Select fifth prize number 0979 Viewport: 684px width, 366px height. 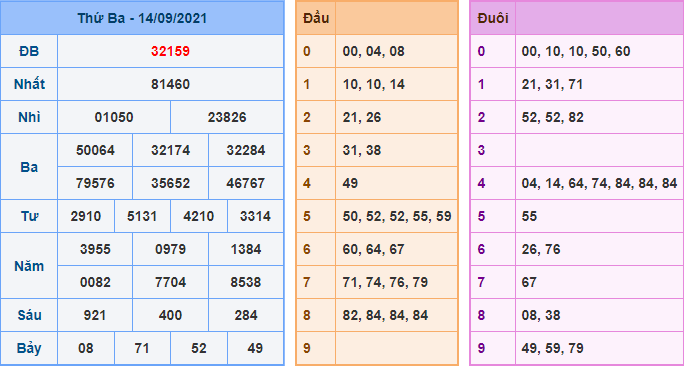[171, 250]
